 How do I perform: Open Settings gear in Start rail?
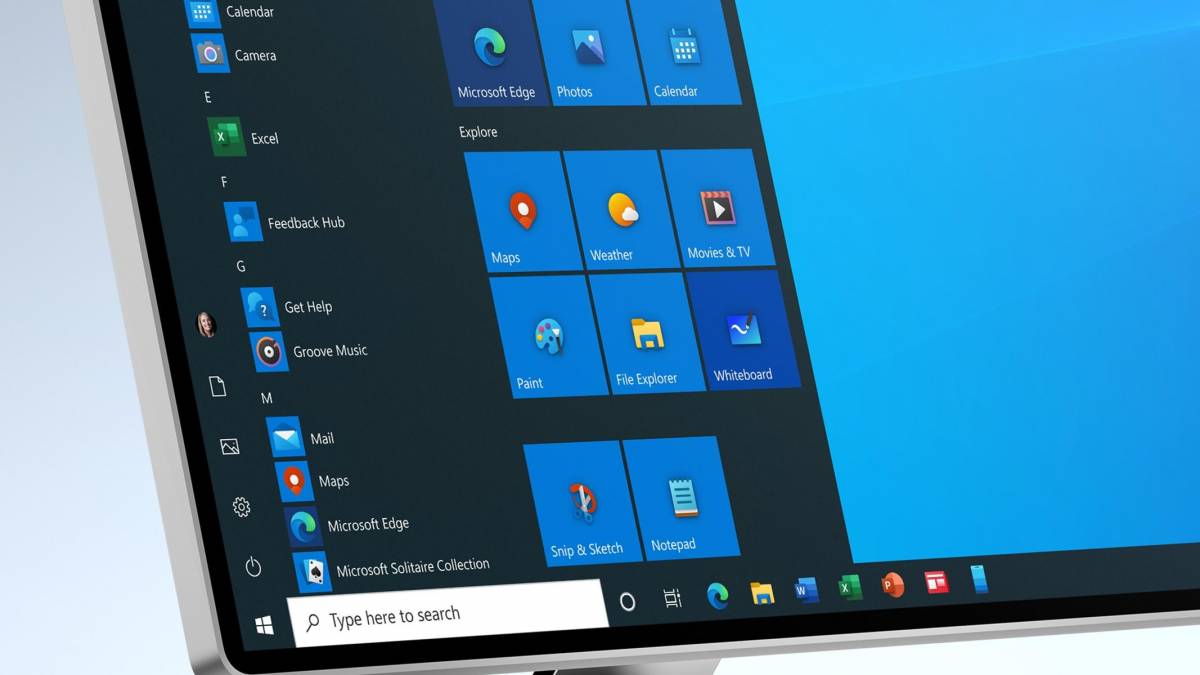coord(241,507)
